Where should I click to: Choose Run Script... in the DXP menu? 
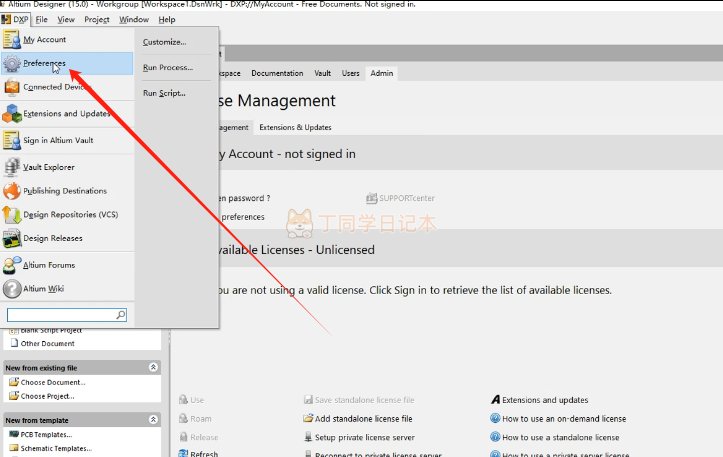tap(164, 93)
